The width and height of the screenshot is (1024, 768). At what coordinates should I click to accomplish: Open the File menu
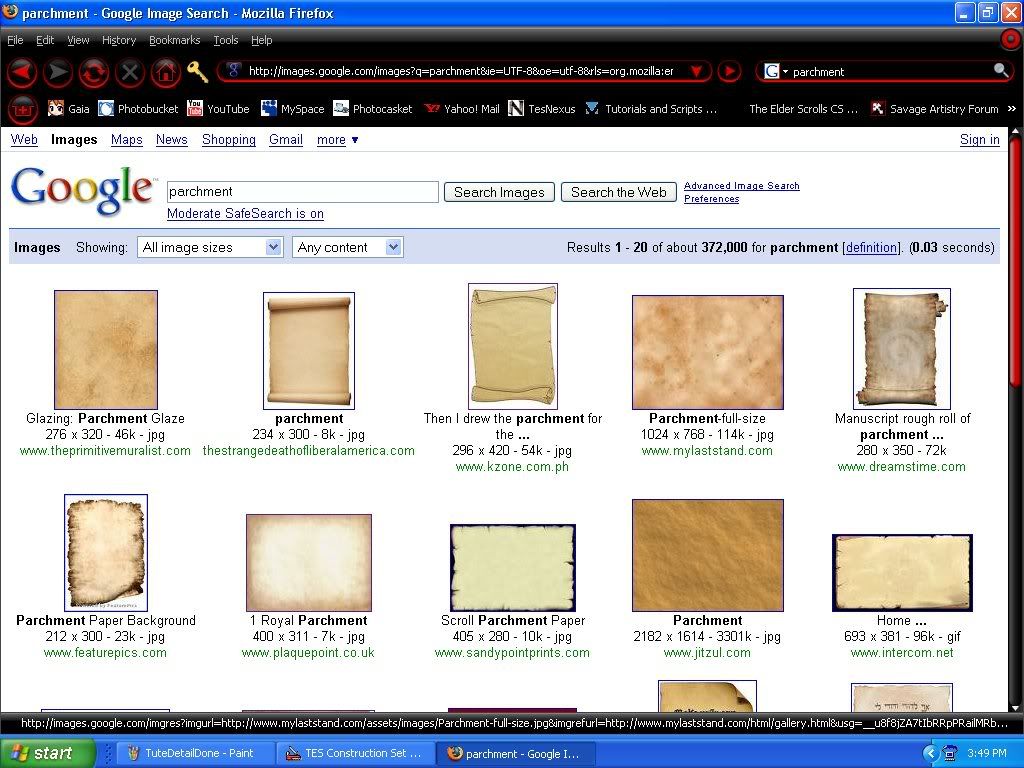[x=15, y=40]
